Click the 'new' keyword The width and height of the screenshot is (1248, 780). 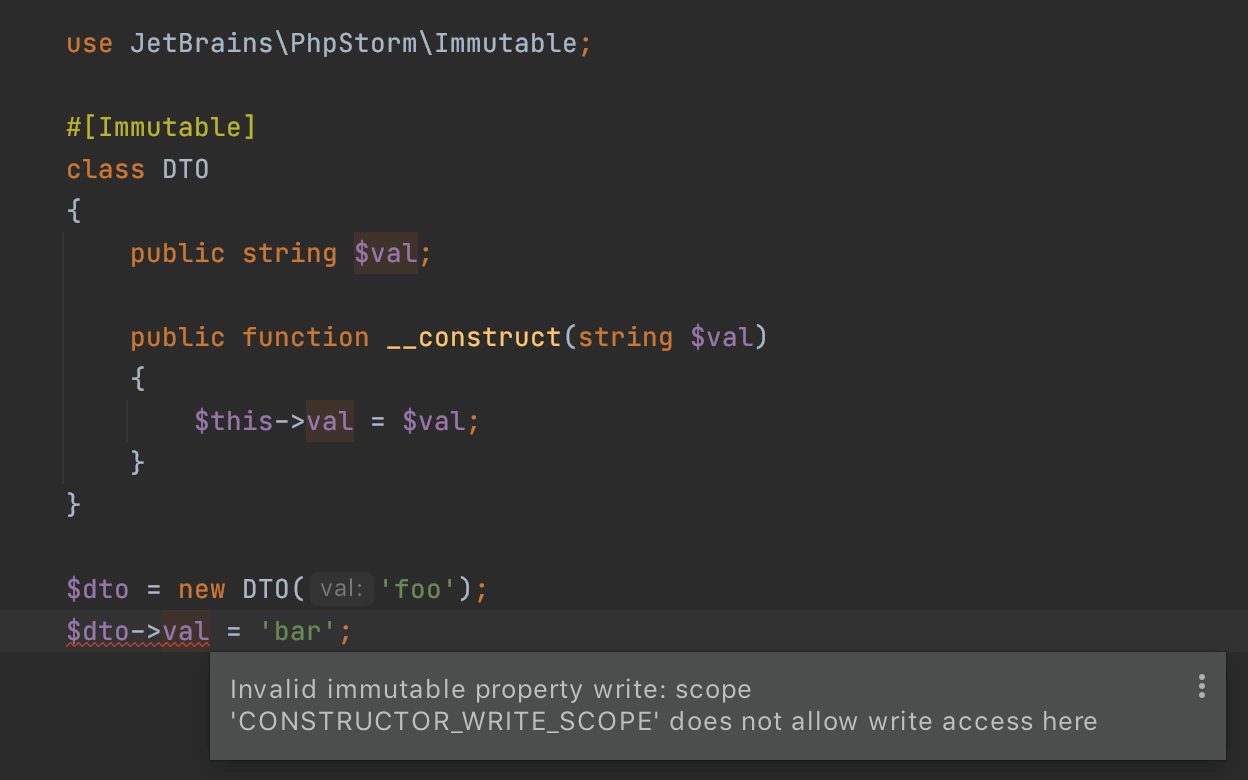202,589
